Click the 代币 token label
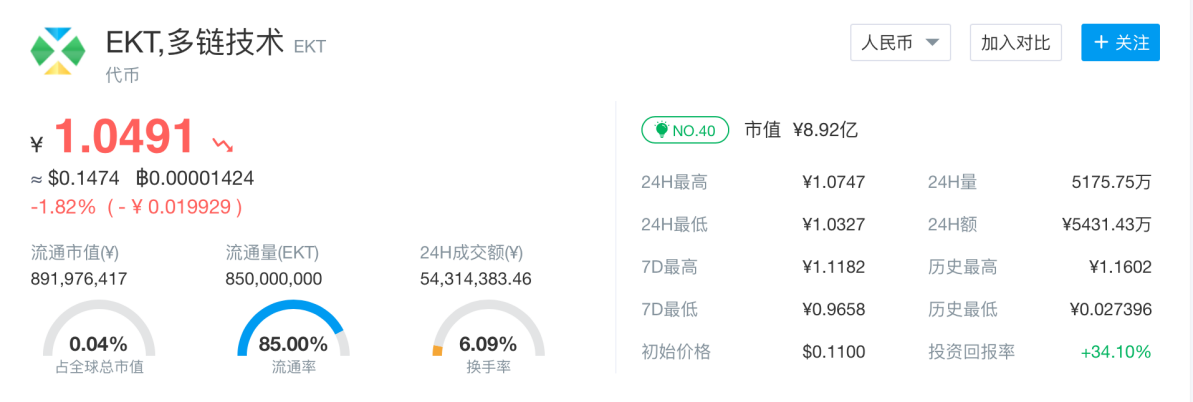Viewport: 1193px width, 402px height. [122, 75]
